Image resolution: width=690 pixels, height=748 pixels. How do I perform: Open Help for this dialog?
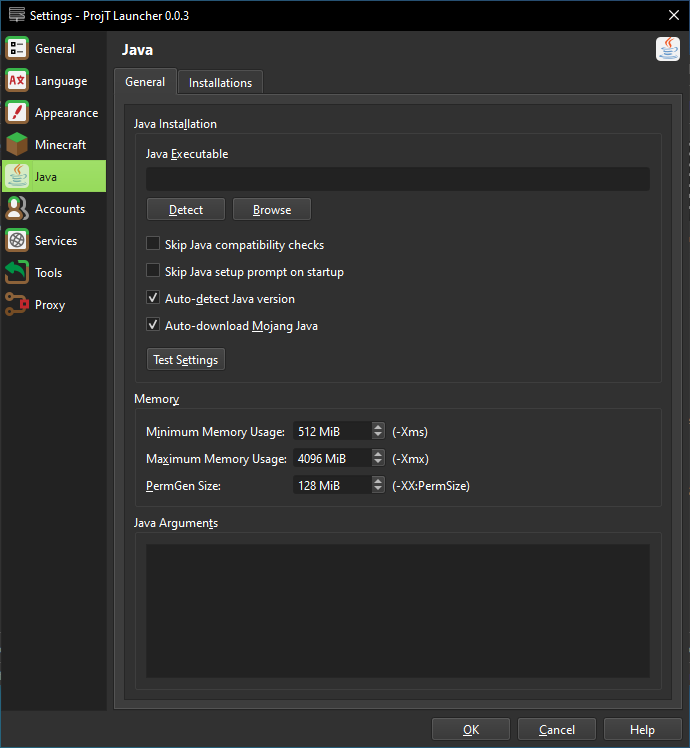point(642,729)
